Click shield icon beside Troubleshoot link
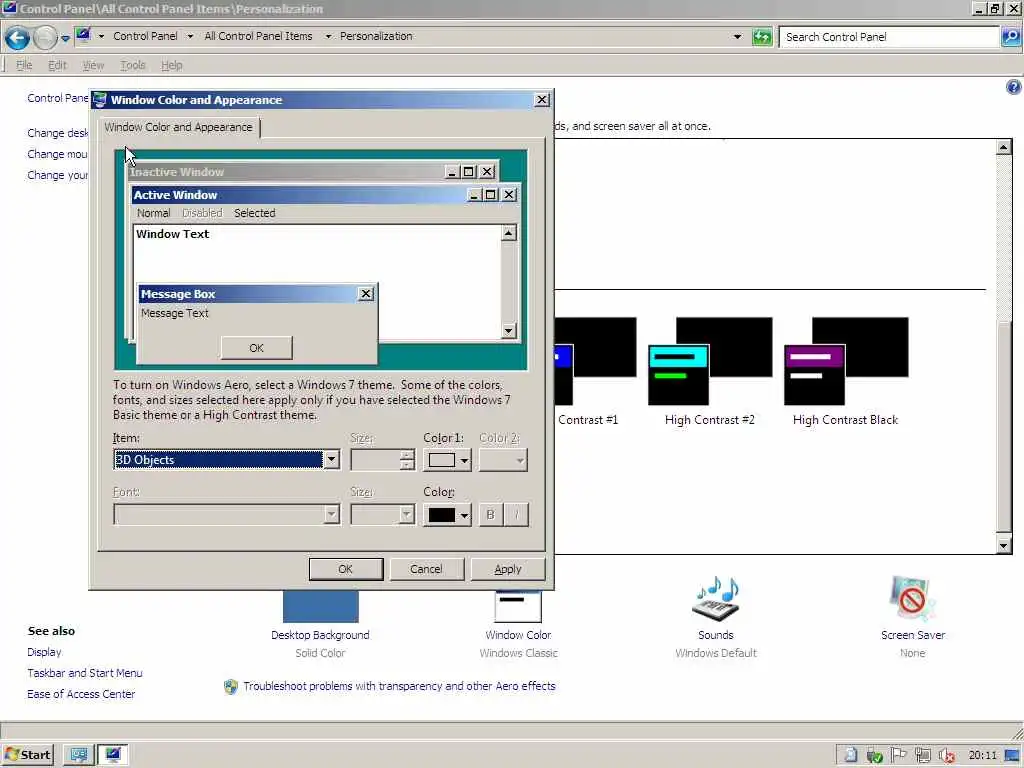Image resolution: width=1024 pixels, height=768 pixels. [x=231, y=686]
